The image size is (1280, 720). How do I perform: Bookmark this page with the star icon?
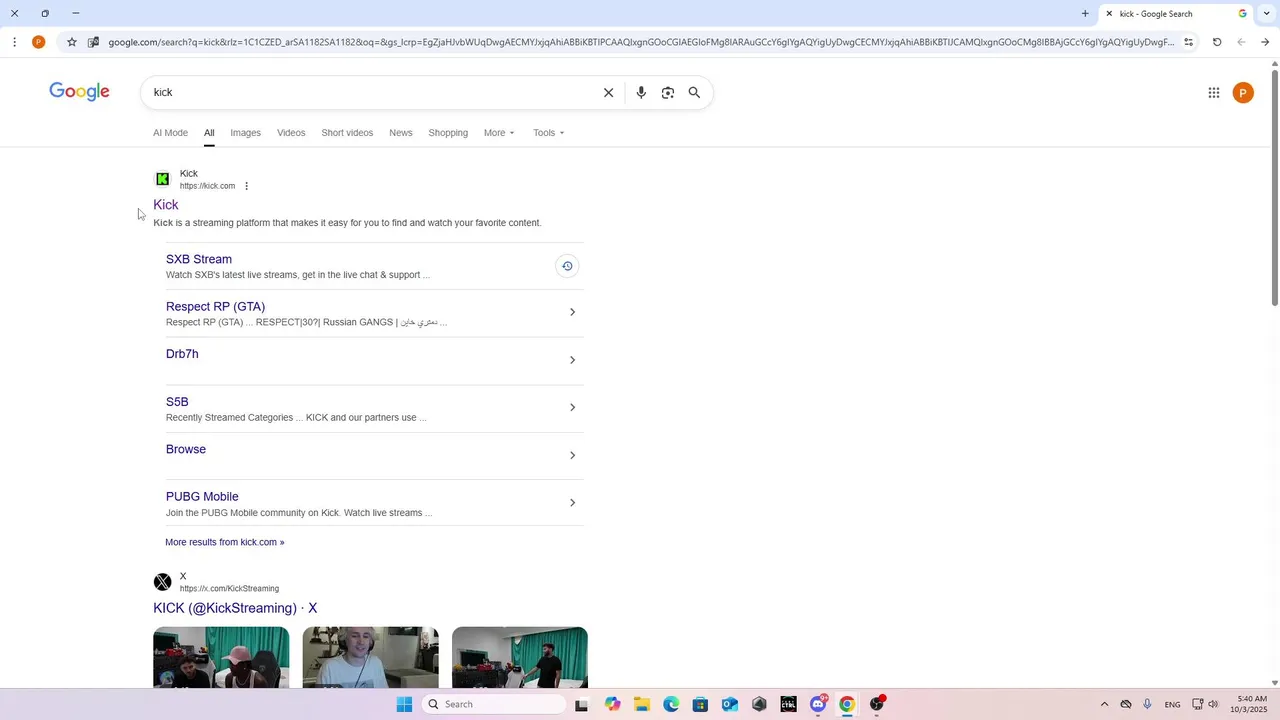pos(72,42)
